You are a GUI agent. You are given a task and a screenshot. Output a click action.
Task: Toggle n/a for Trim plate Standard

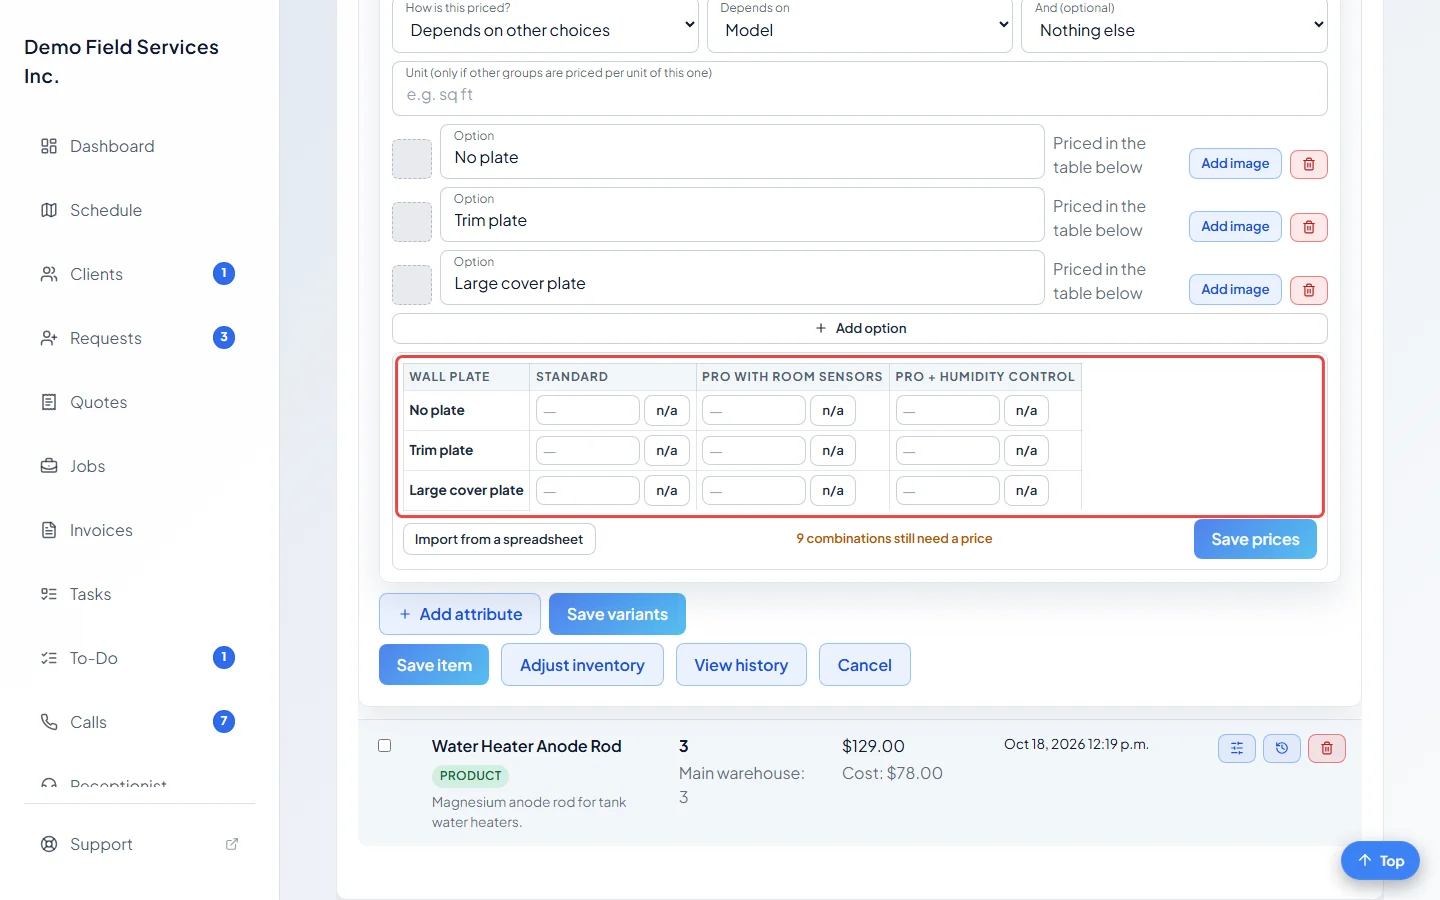click(666, 450)
